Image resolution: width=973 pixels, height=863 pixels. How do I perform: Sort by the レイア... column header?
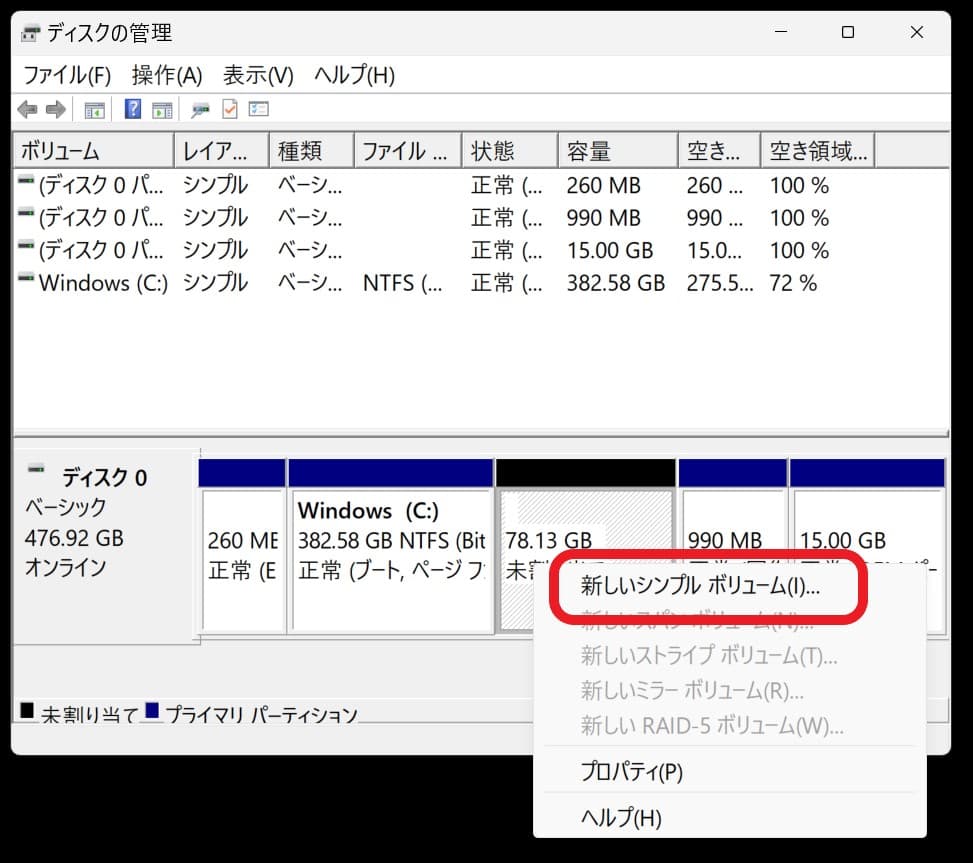222,151
